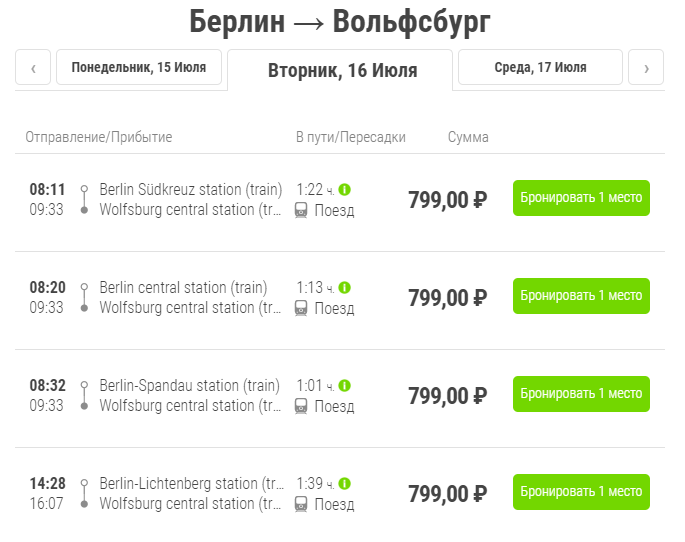Click info icon next to 1:01 duration

pos(345,385)
